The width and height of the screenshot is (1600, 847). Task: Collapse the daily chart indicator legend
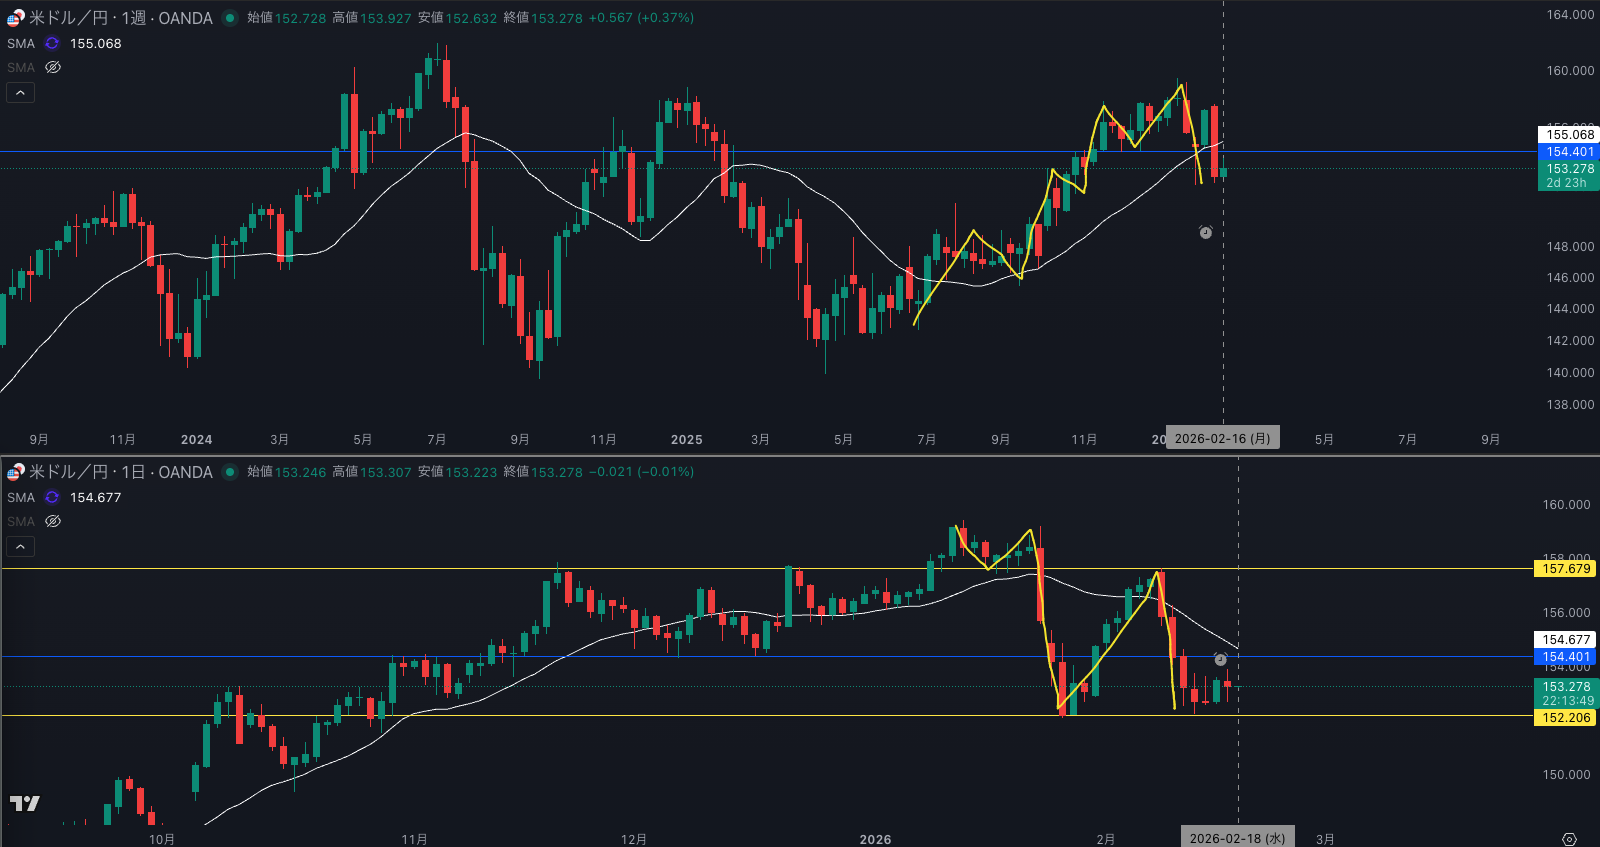[x=20, y=547]
